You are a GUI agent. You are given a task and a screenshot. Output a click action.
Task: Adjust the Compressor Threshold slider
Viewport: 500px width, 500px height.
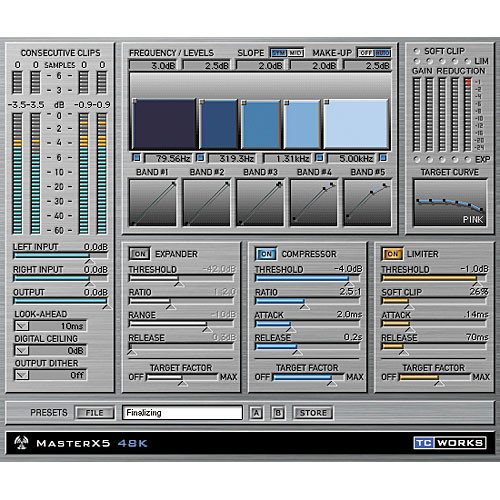pos(308,278)
